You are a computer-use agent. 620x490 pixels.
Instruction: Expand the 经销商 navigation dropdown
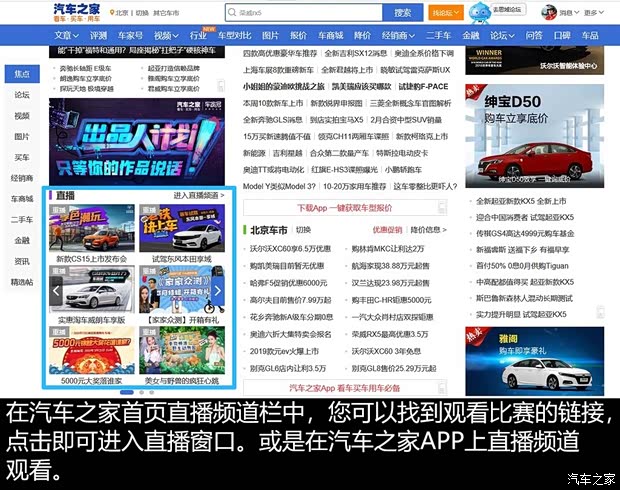pyautogui.click(x=398, y=36)
